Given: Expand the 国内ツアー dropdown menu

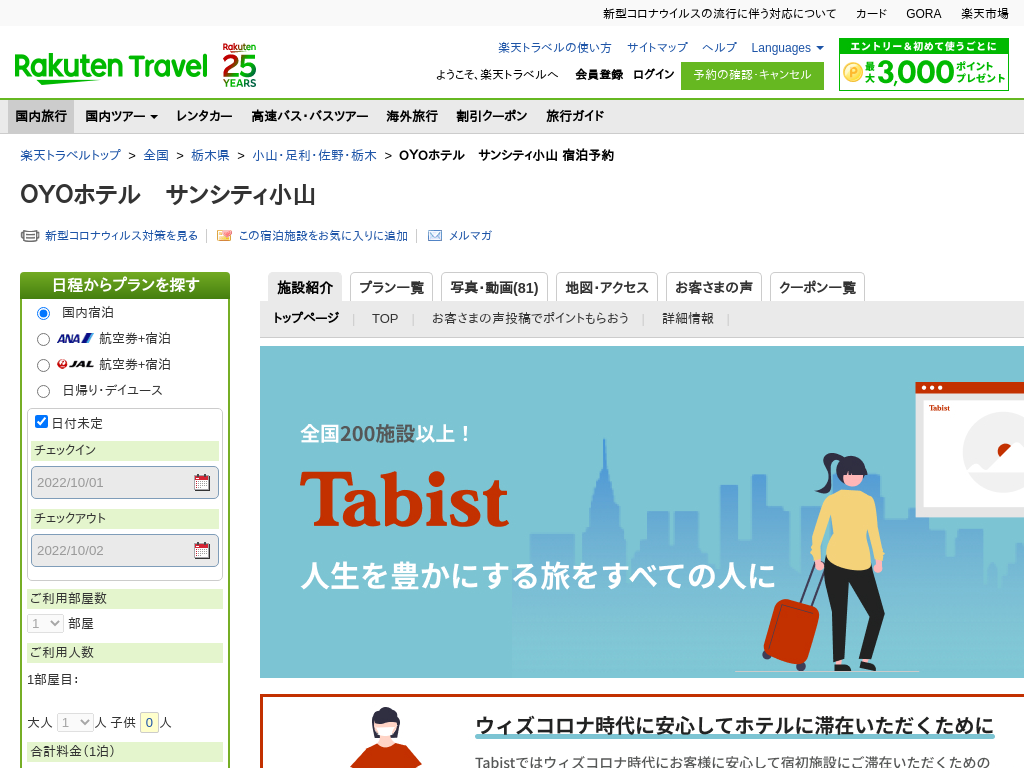Looking at the screenshot, I should coord(121,116).
